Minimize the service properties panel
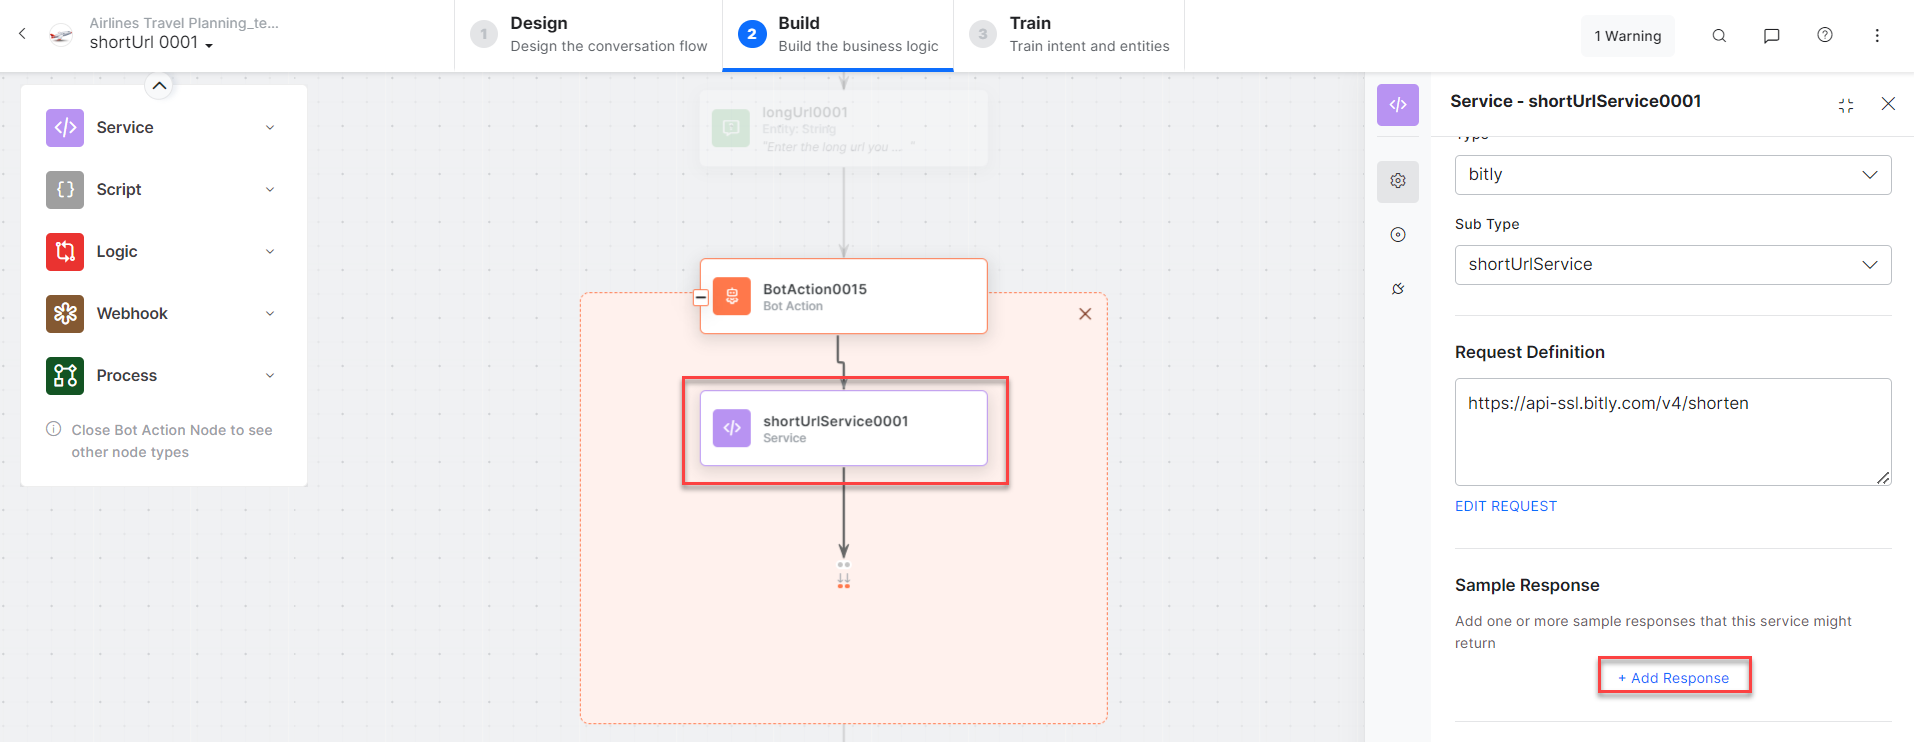Screen dimensions: 1914x742 (x=1846, y=105)
